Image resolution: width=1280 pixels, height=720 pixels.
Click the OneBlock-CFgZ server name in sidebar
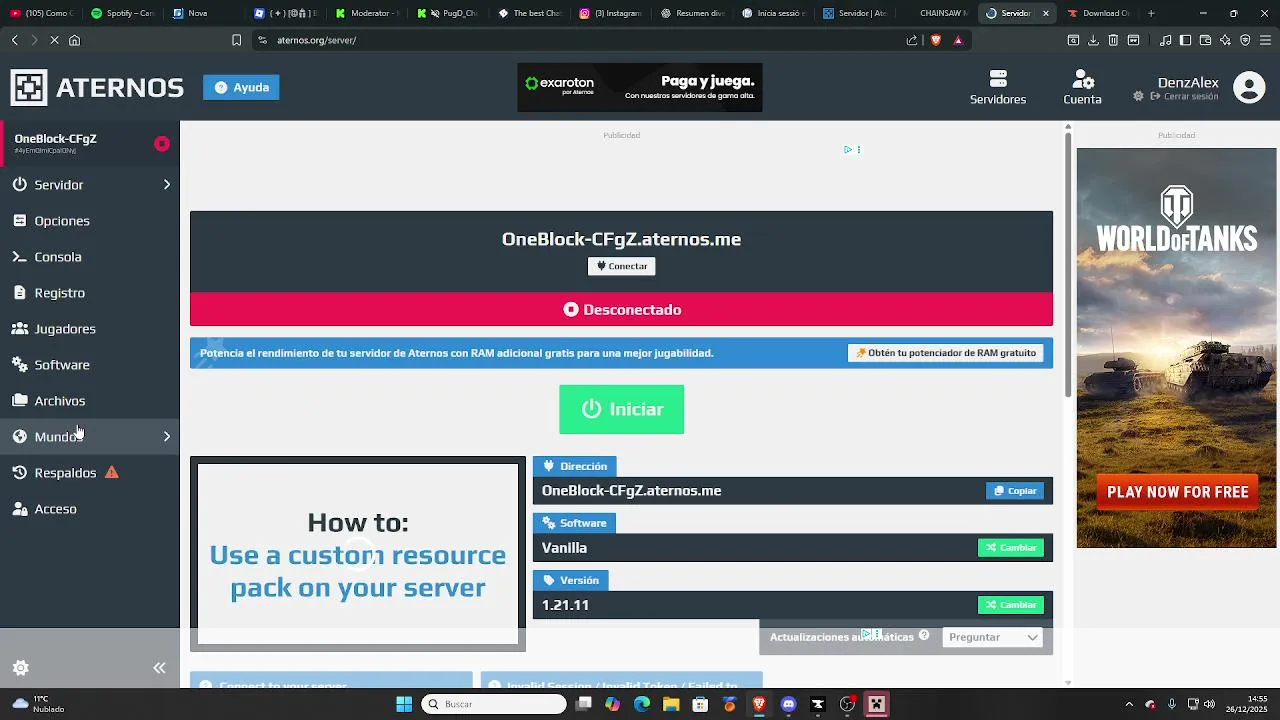click(x=55, y=138)
